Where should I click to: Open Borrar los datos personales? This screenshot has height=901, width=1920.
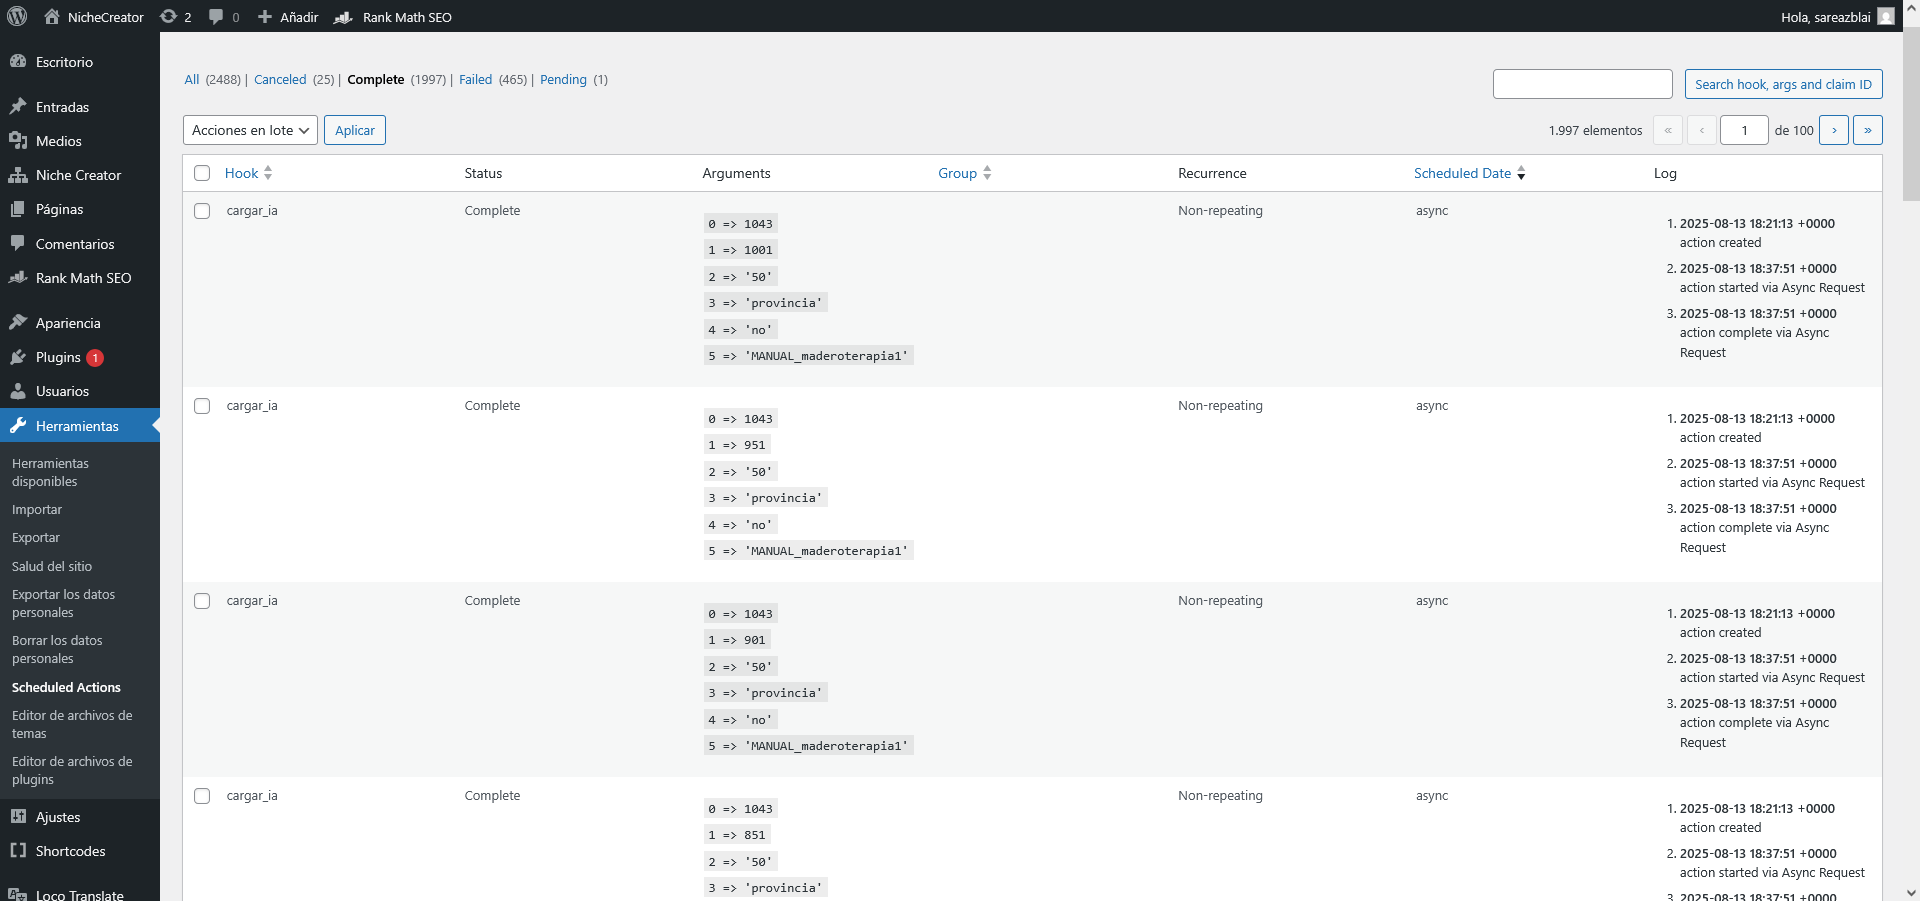pyautogui.click(x=80, y=649)
